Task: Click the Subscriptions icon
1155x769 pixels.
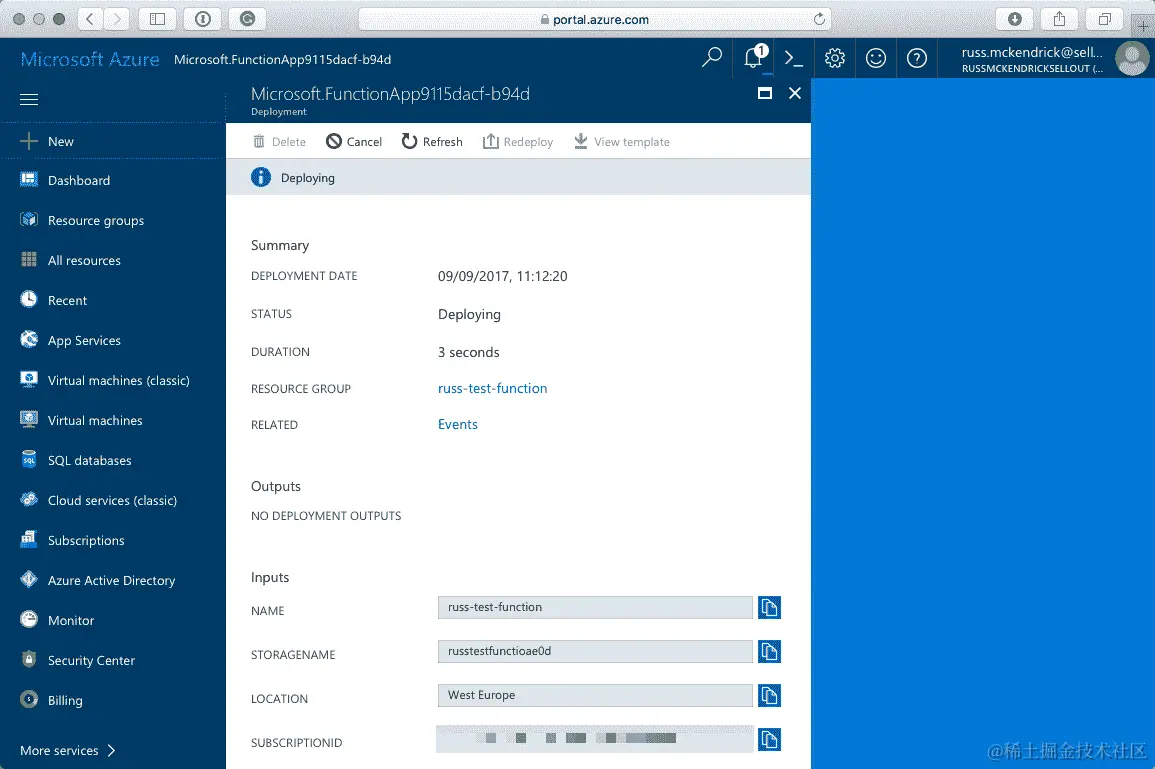Action: (29, 539)
